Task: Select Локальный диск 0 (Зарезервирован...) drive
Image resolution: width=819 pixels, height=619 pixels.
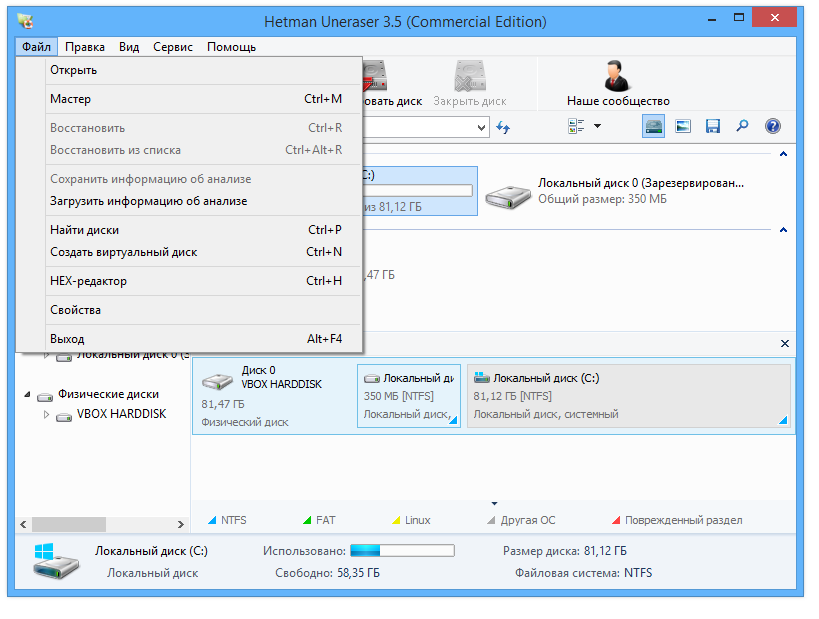Action: tap(614, 191)
